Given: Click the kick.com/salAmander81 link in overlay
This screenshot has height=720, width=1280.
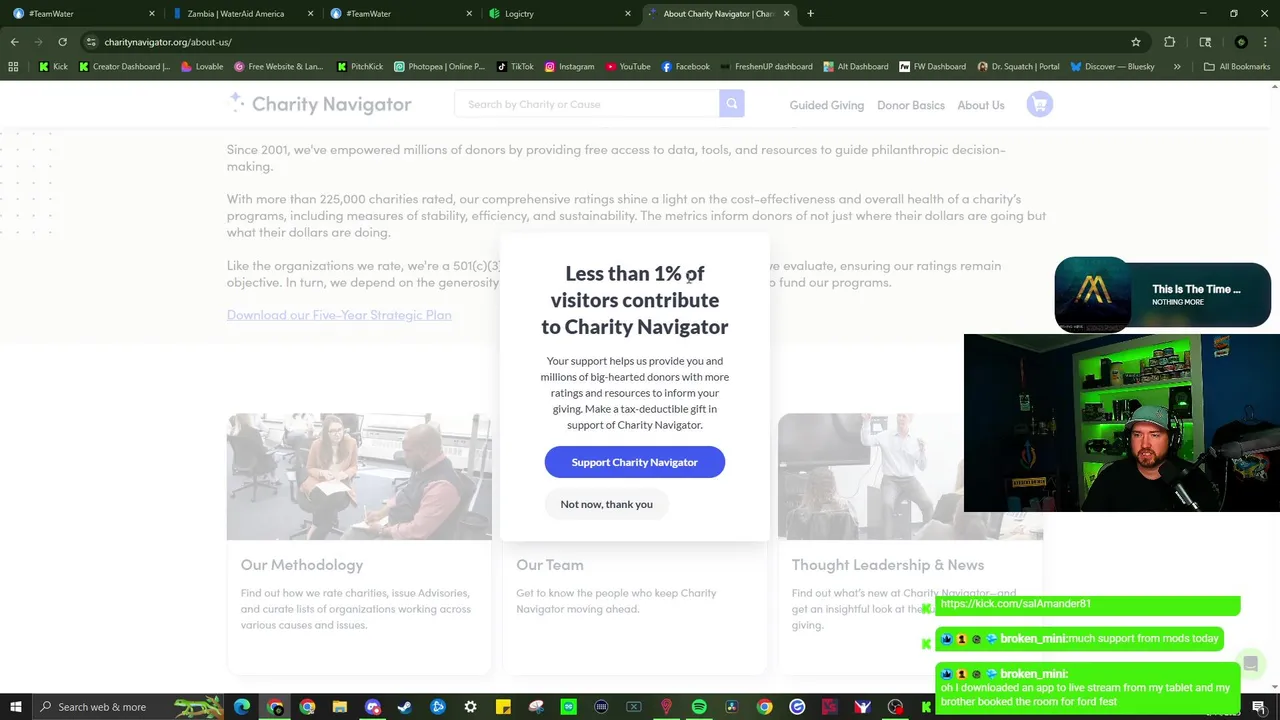Looking at the screenshot, I should click(1015, 604).
